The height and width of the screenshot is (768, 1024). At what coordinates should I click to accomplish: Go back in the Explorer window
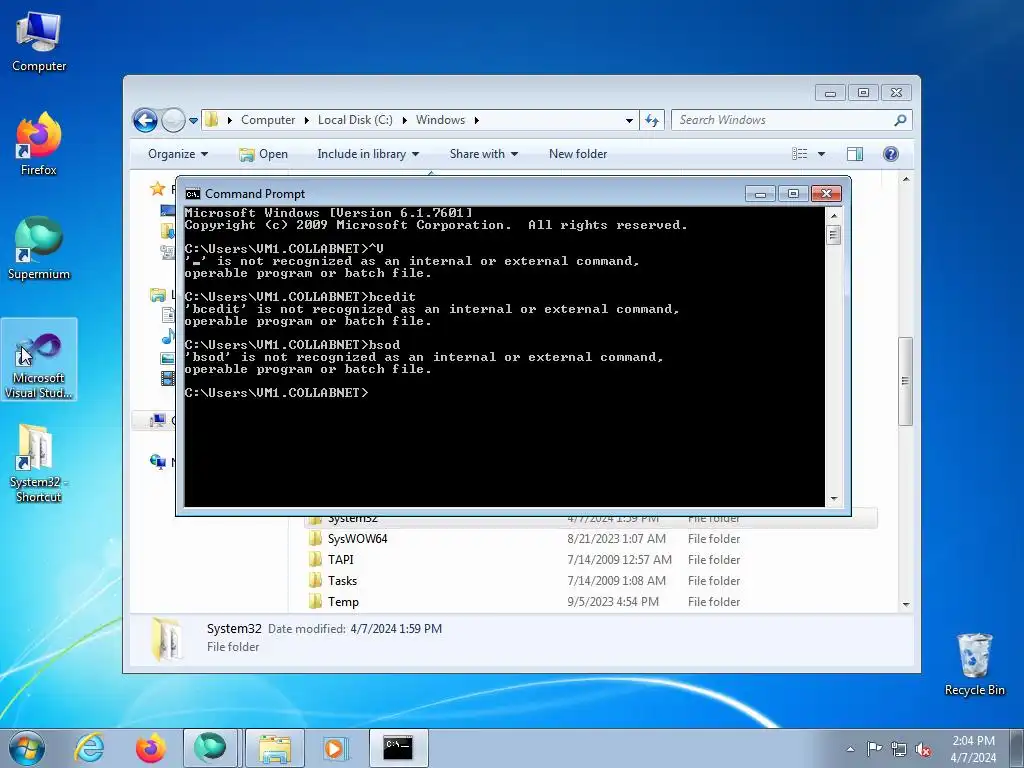pos(146,120)
